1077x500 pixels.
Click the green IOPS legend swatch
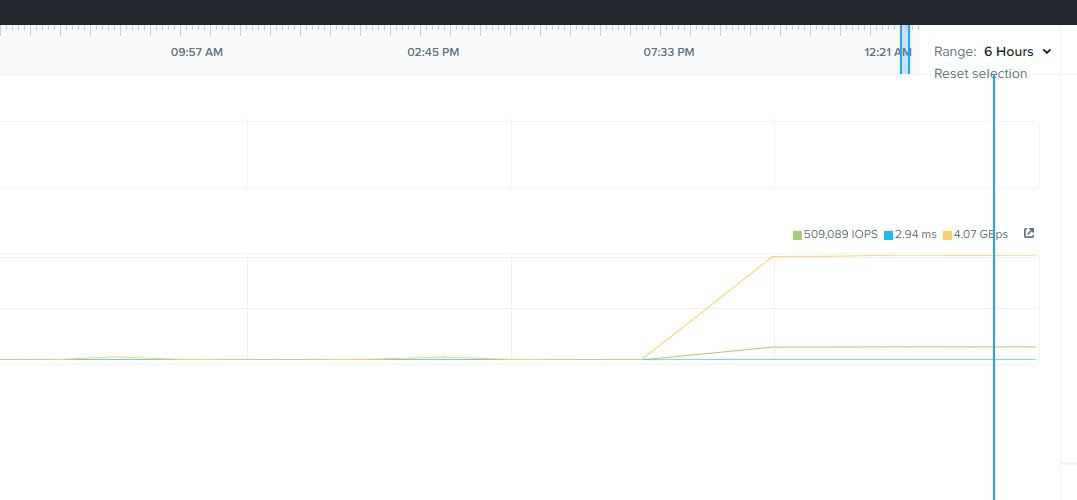[797, 235]
